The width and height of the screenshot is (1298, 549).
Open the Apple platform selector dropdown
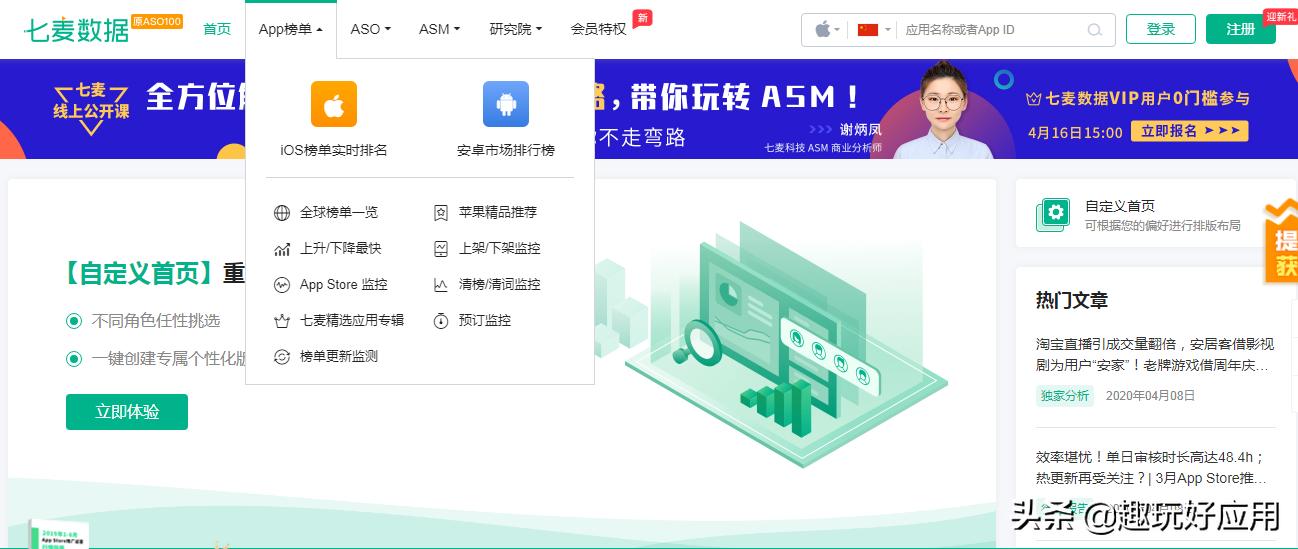827,30
